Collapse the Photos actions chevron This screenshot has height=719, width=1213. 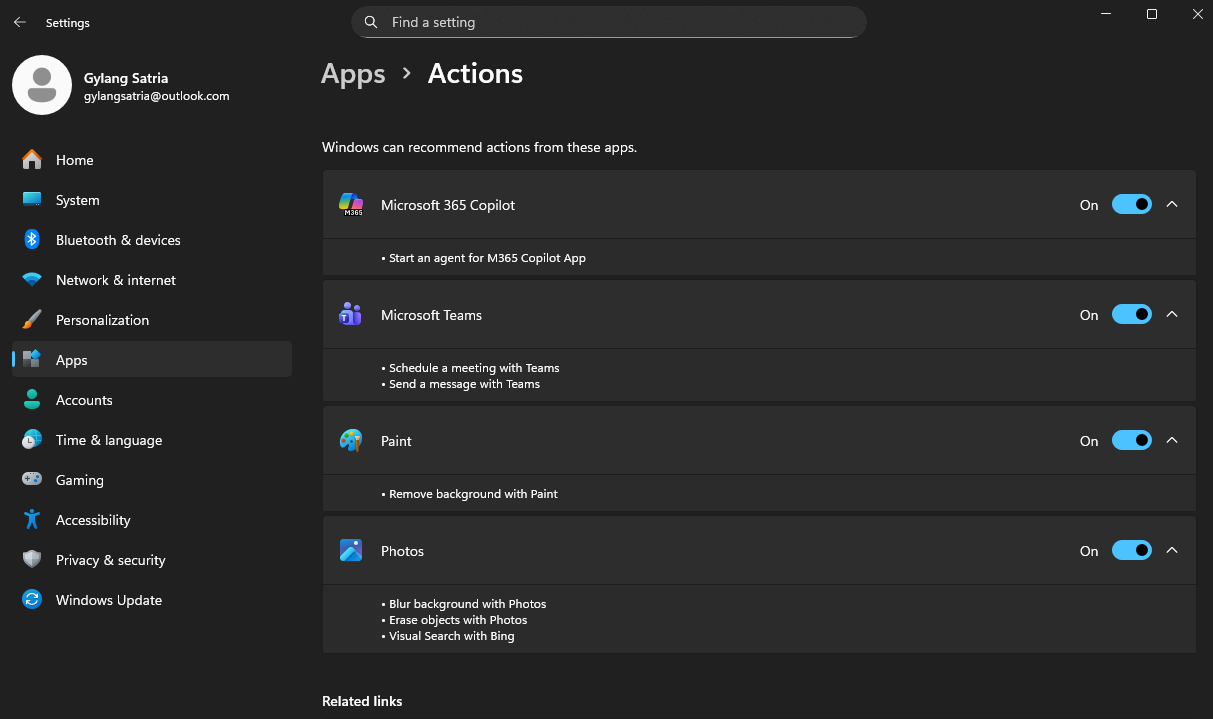coord(1173,551)
